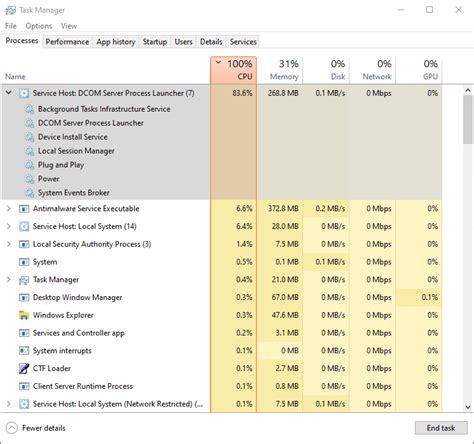
Task: Expand Local Security Authority Process (3)
Action: [x=9, y=244]
